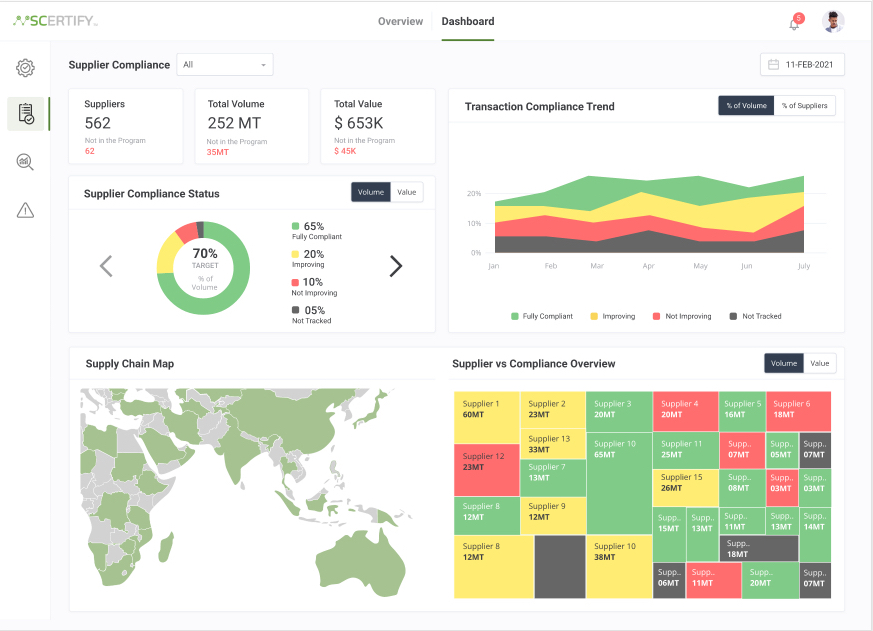873x631 pixels.
Task: Click the 'Supply Chain Map' heading
Action: click(x=130, y=364)
